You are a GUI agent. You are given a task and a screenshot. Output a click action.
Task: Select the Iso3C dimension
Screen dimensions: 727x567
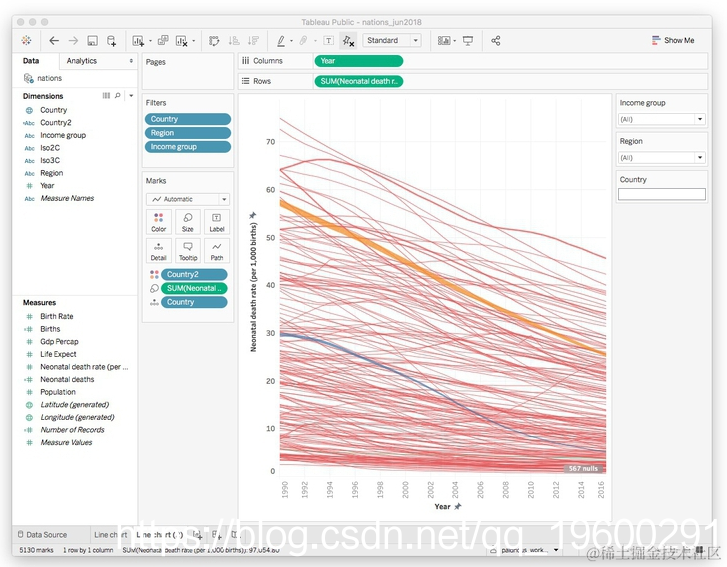[50, 160]
